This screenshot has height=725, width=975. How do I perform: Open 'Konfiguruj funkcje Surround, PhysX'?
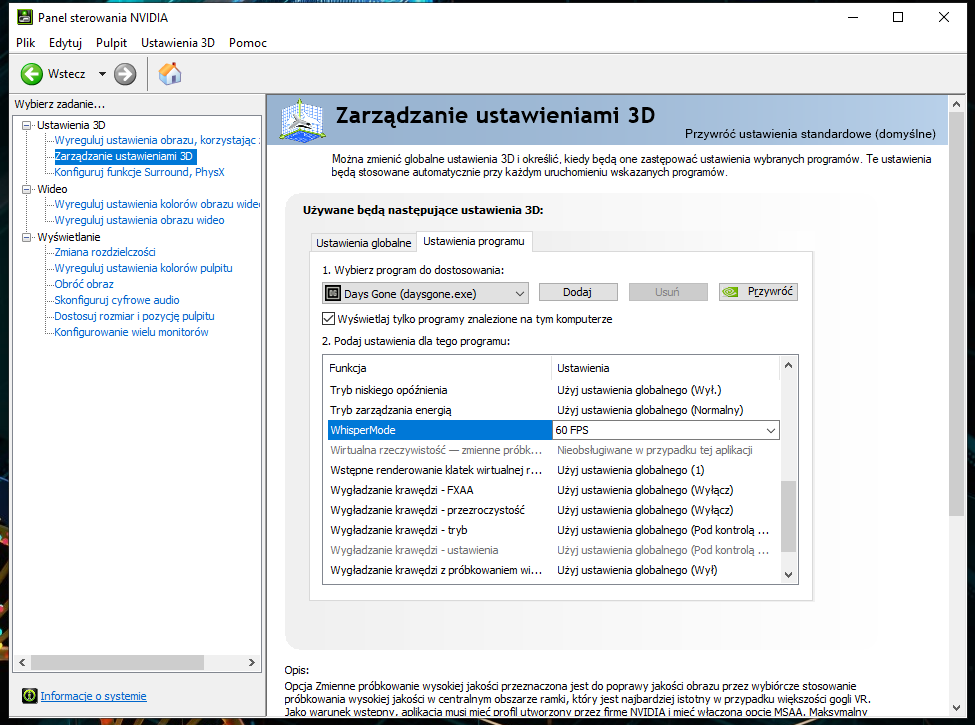tap(139, 172)
